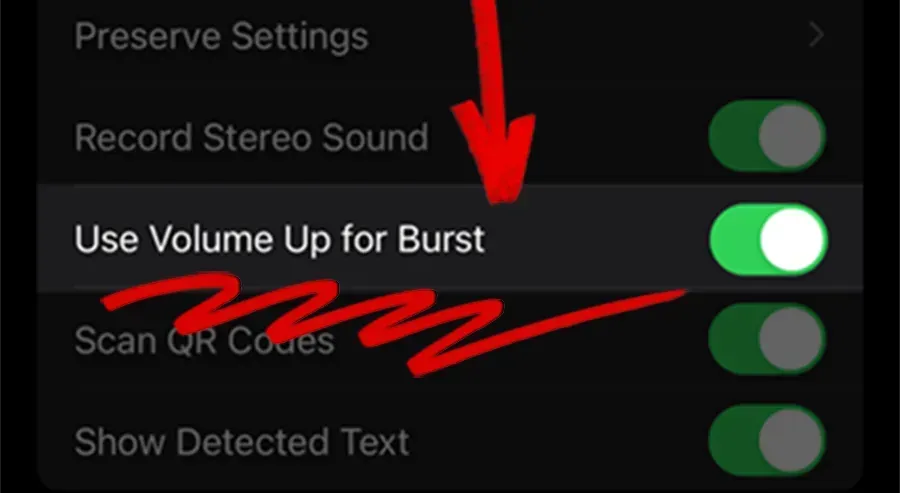Click the gray knob on Record Stereo Sound
The image size is (900, 493).
791,137
